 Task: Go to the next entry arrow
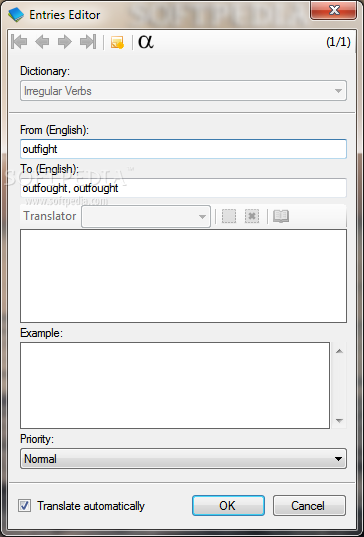pos(64,42)
